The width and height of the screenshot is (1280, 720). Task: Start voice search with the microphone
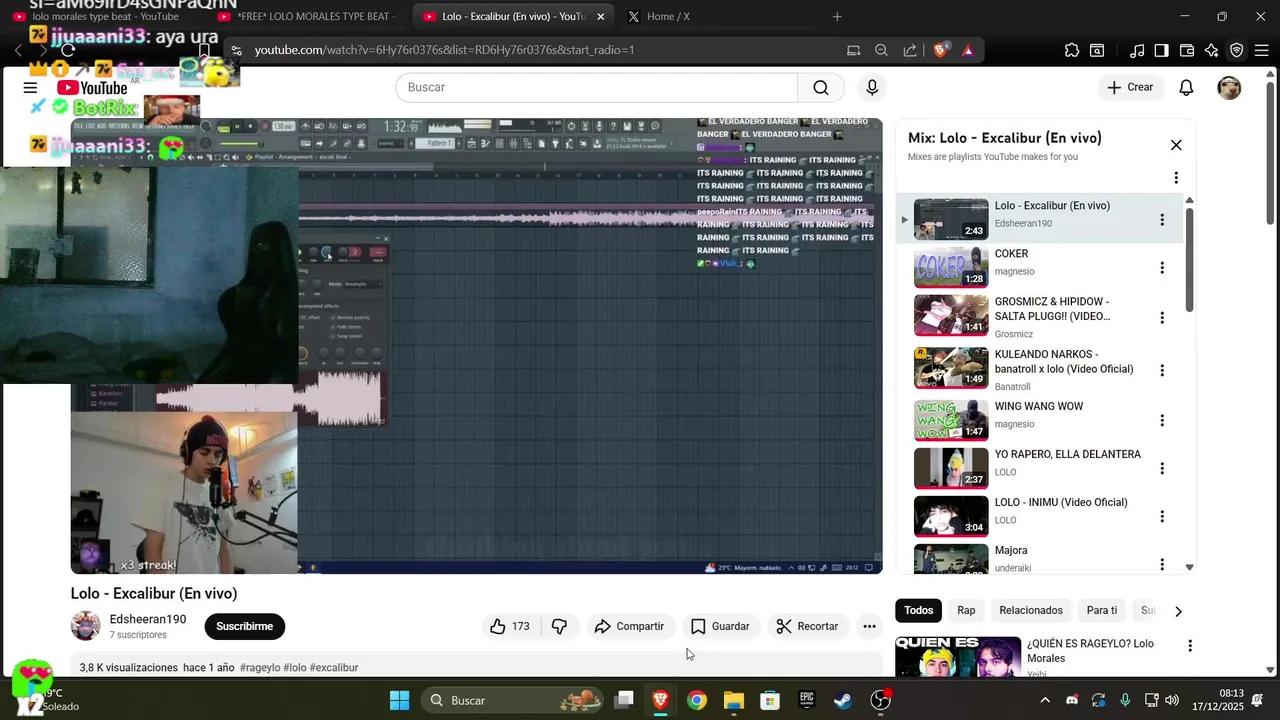tap(872, 88)
